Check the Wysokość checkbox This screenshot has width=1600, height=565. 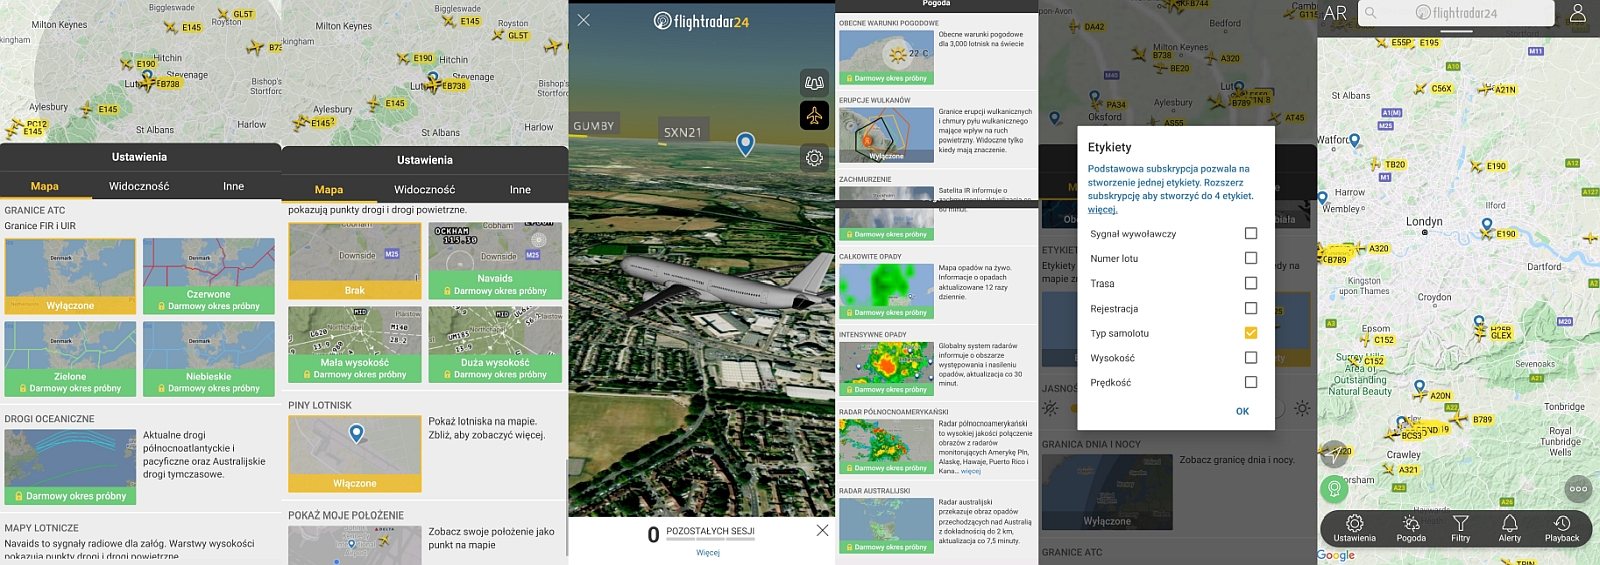1250,357
